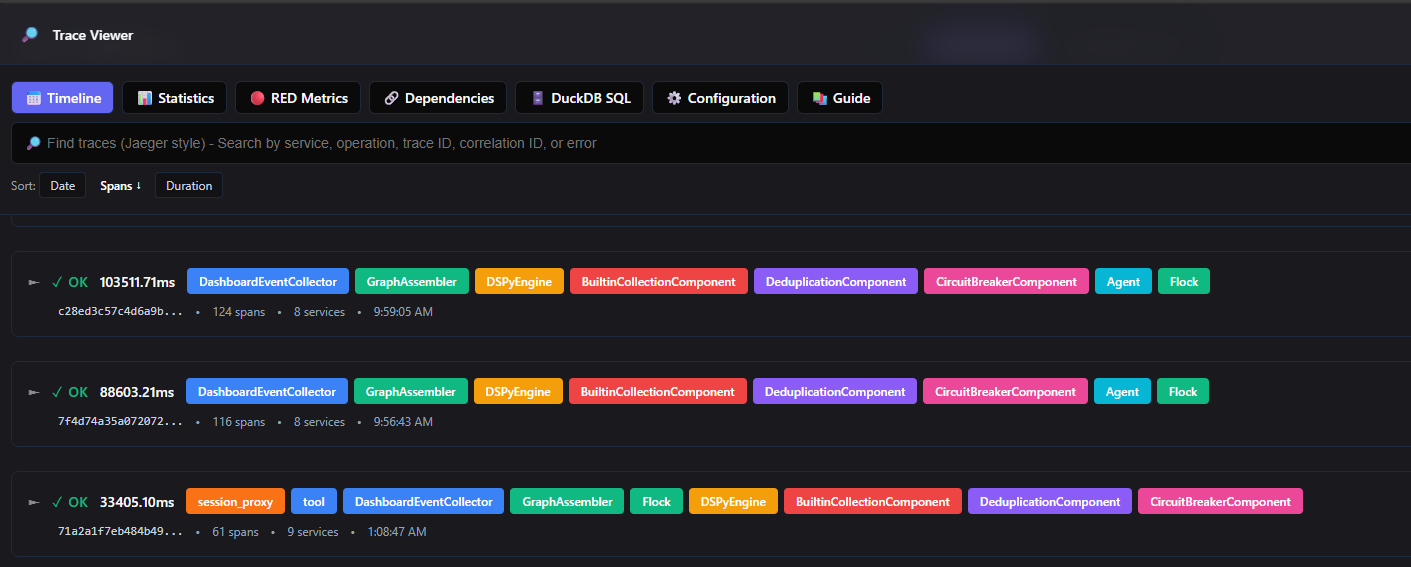Open the RED Metrics tab

[x=298, y=98]
